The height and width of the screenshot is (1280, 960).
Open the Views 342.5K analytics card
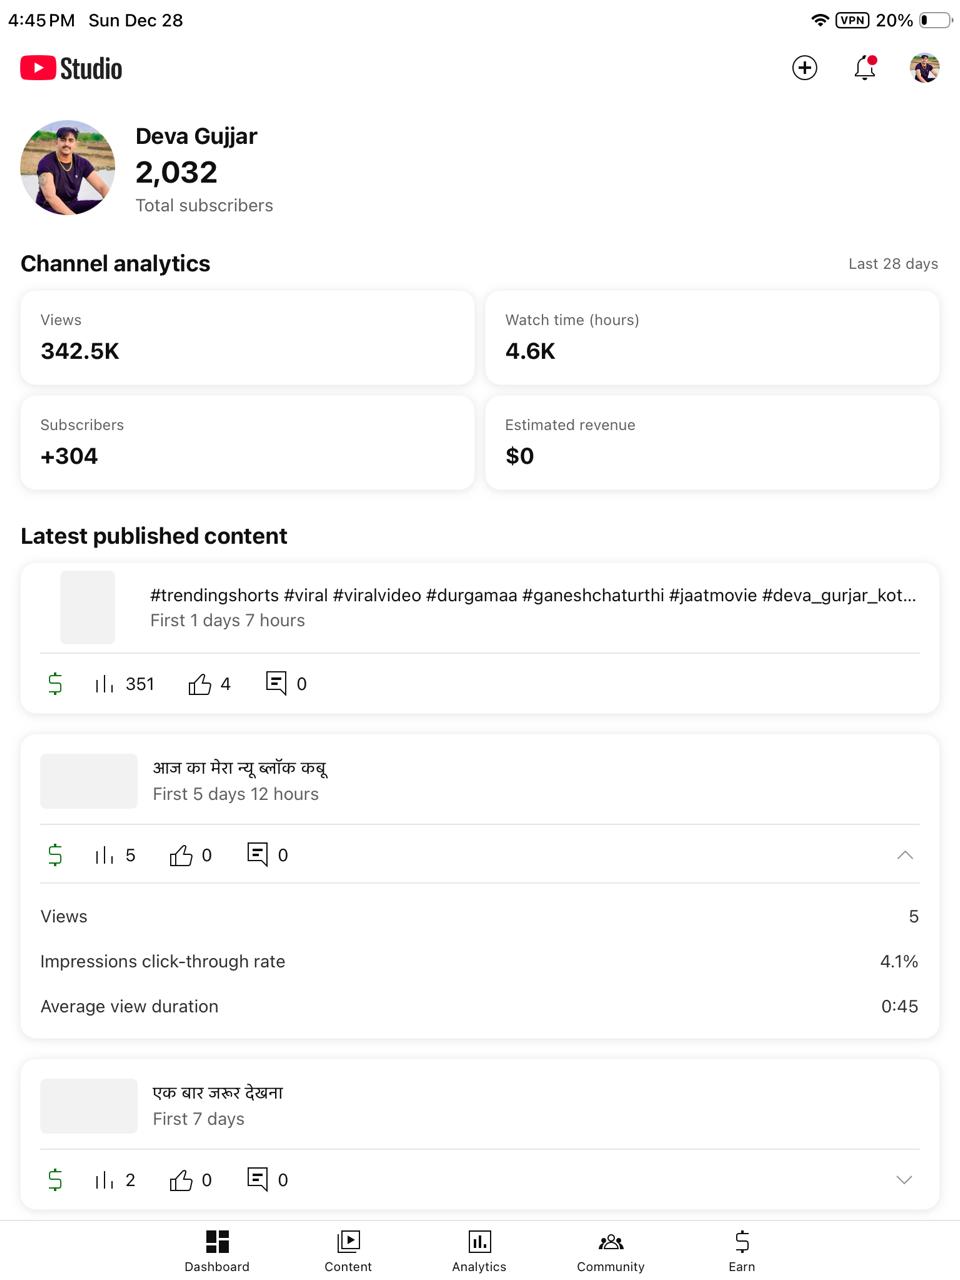click(x=247, y=338)
